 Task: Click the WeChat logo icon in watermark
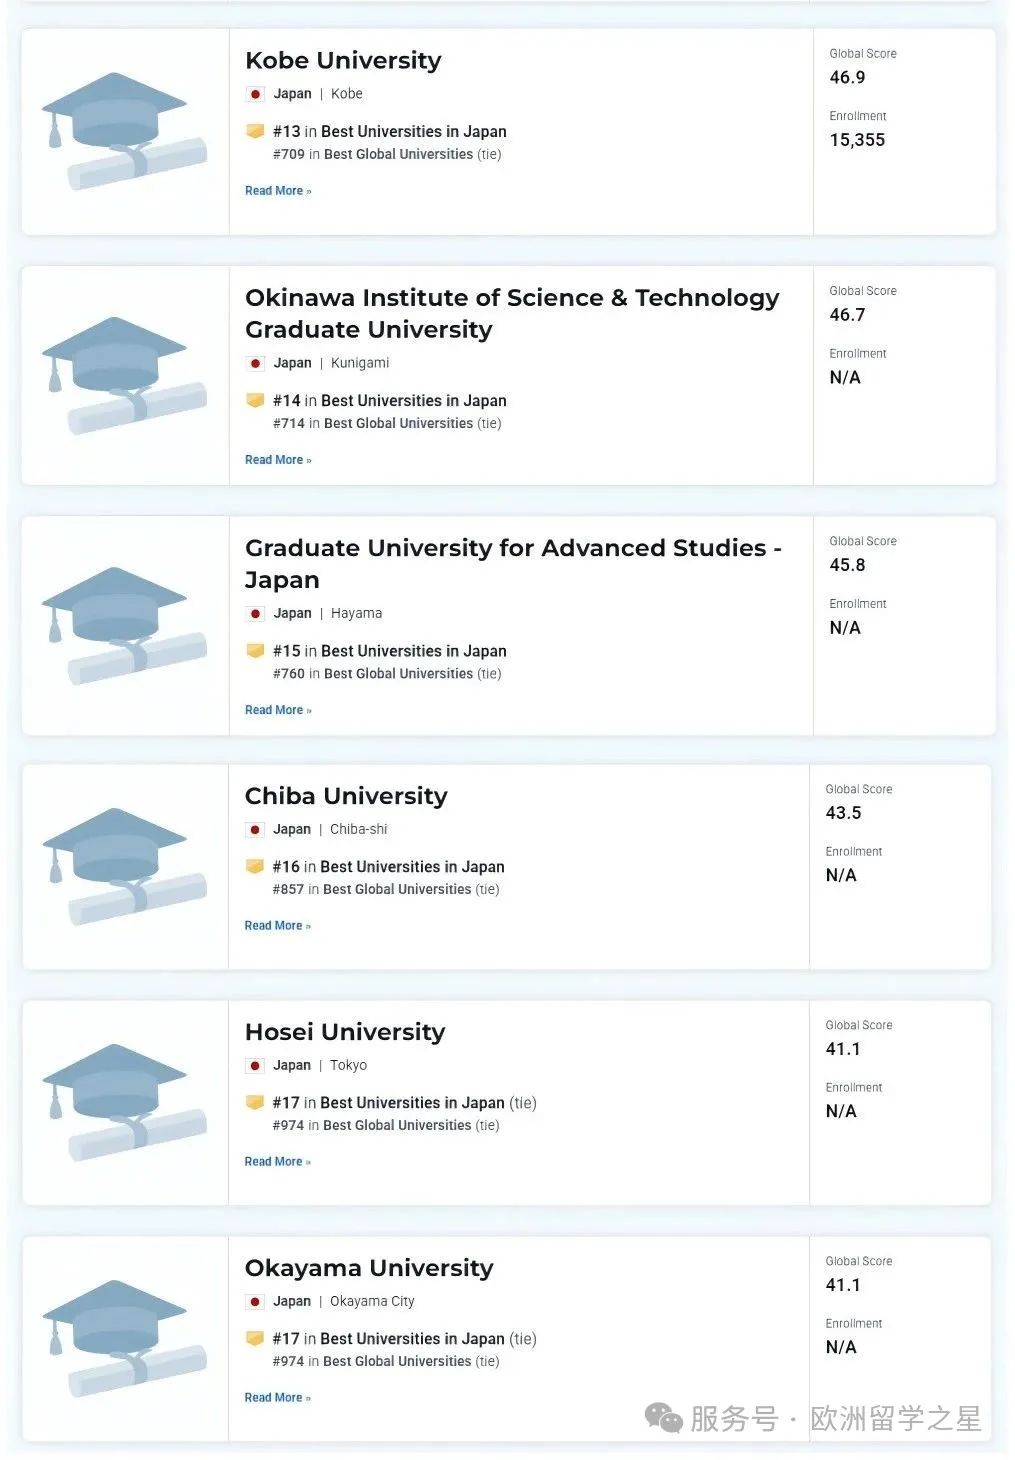click(663, 1417)
